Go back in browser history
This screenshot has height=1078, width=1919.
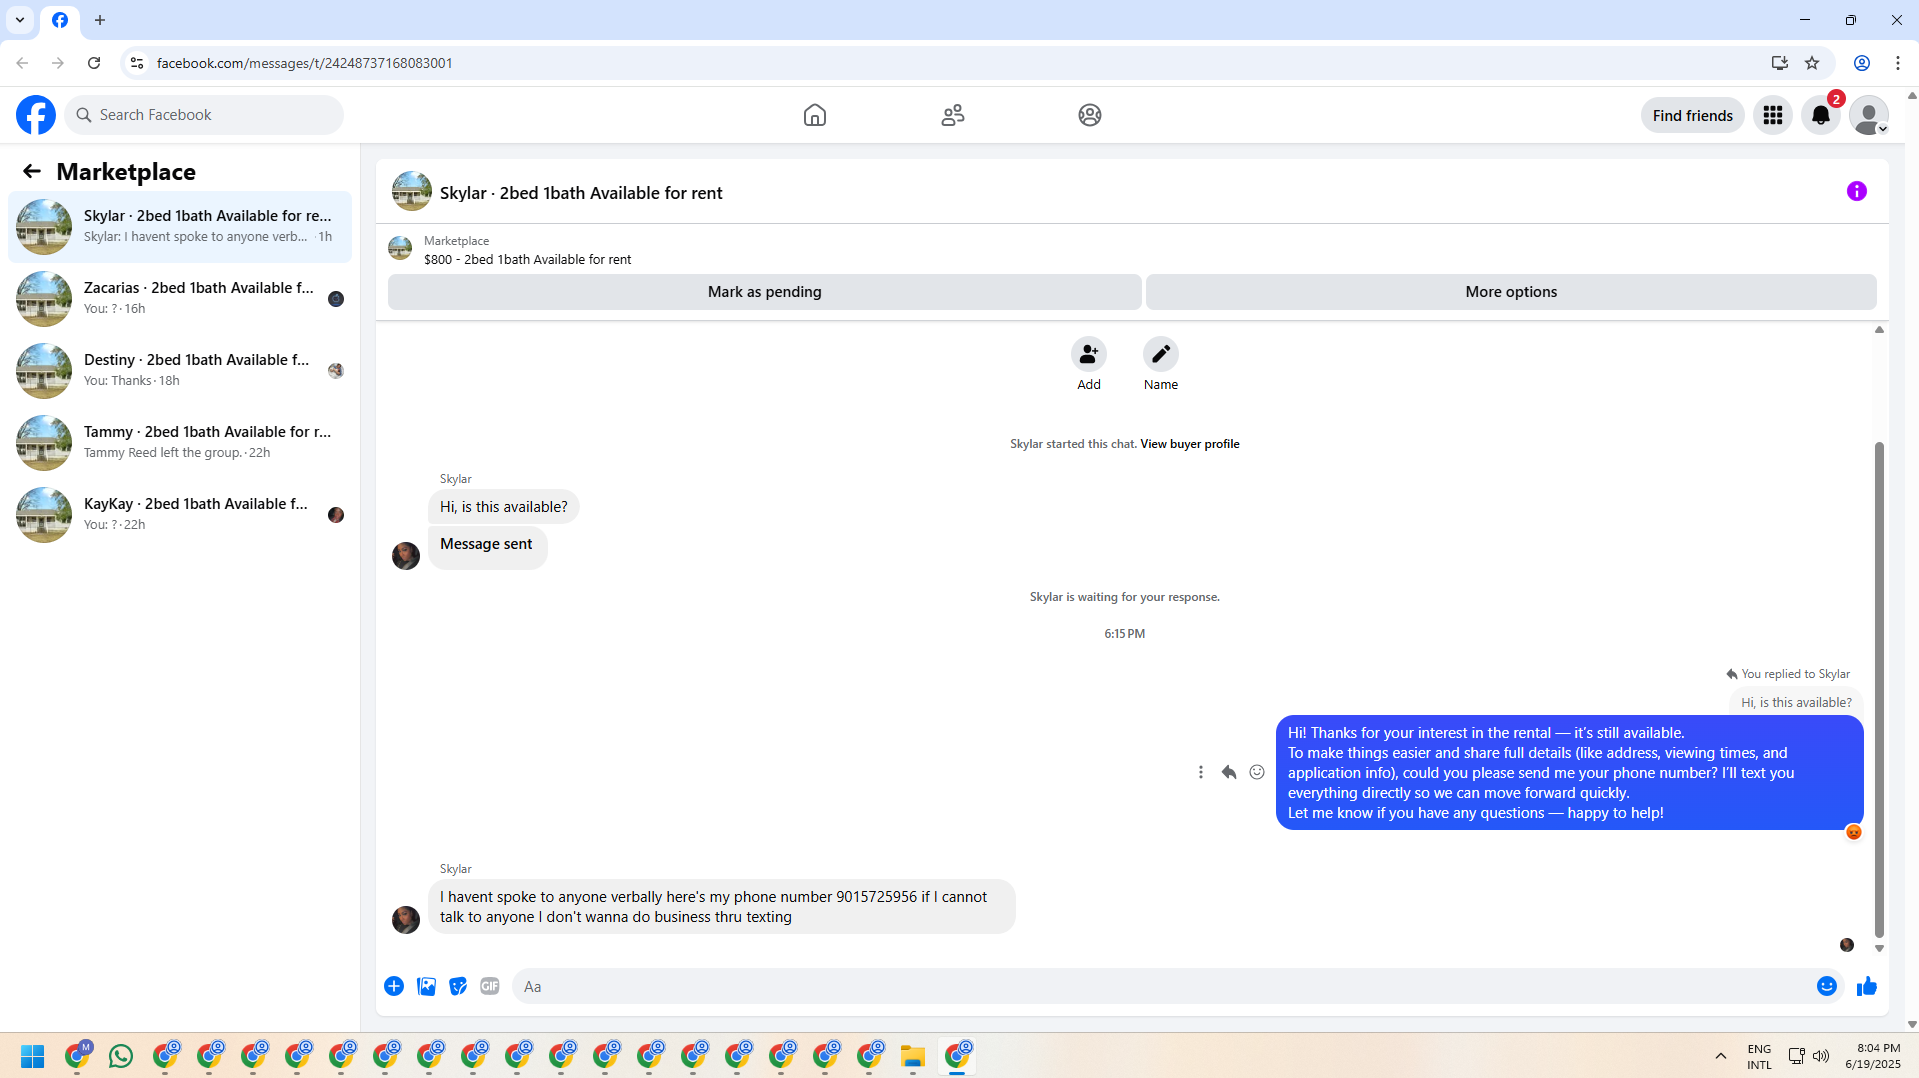pyautogui.click(x=22, y=63)
